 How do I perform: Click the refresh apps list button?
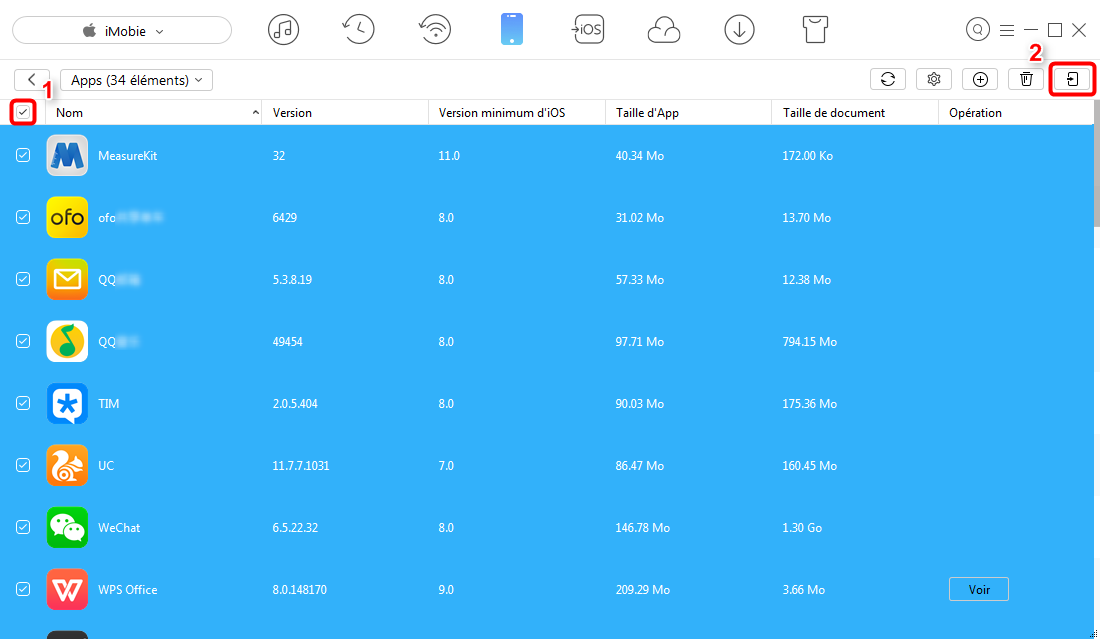click(x=887, y=79)
